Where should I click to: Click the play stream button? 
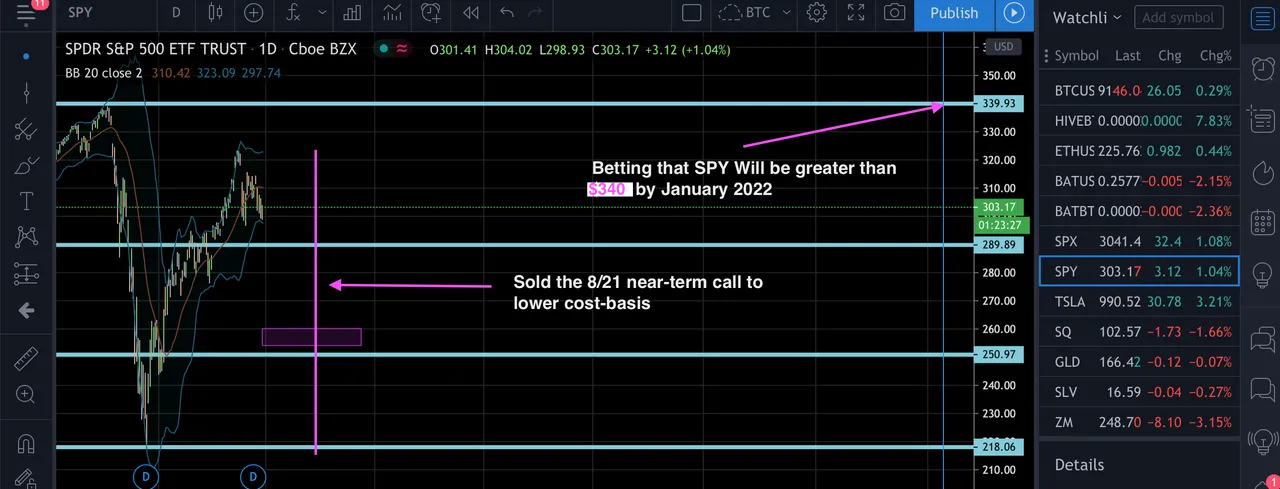pos(1014,13)
